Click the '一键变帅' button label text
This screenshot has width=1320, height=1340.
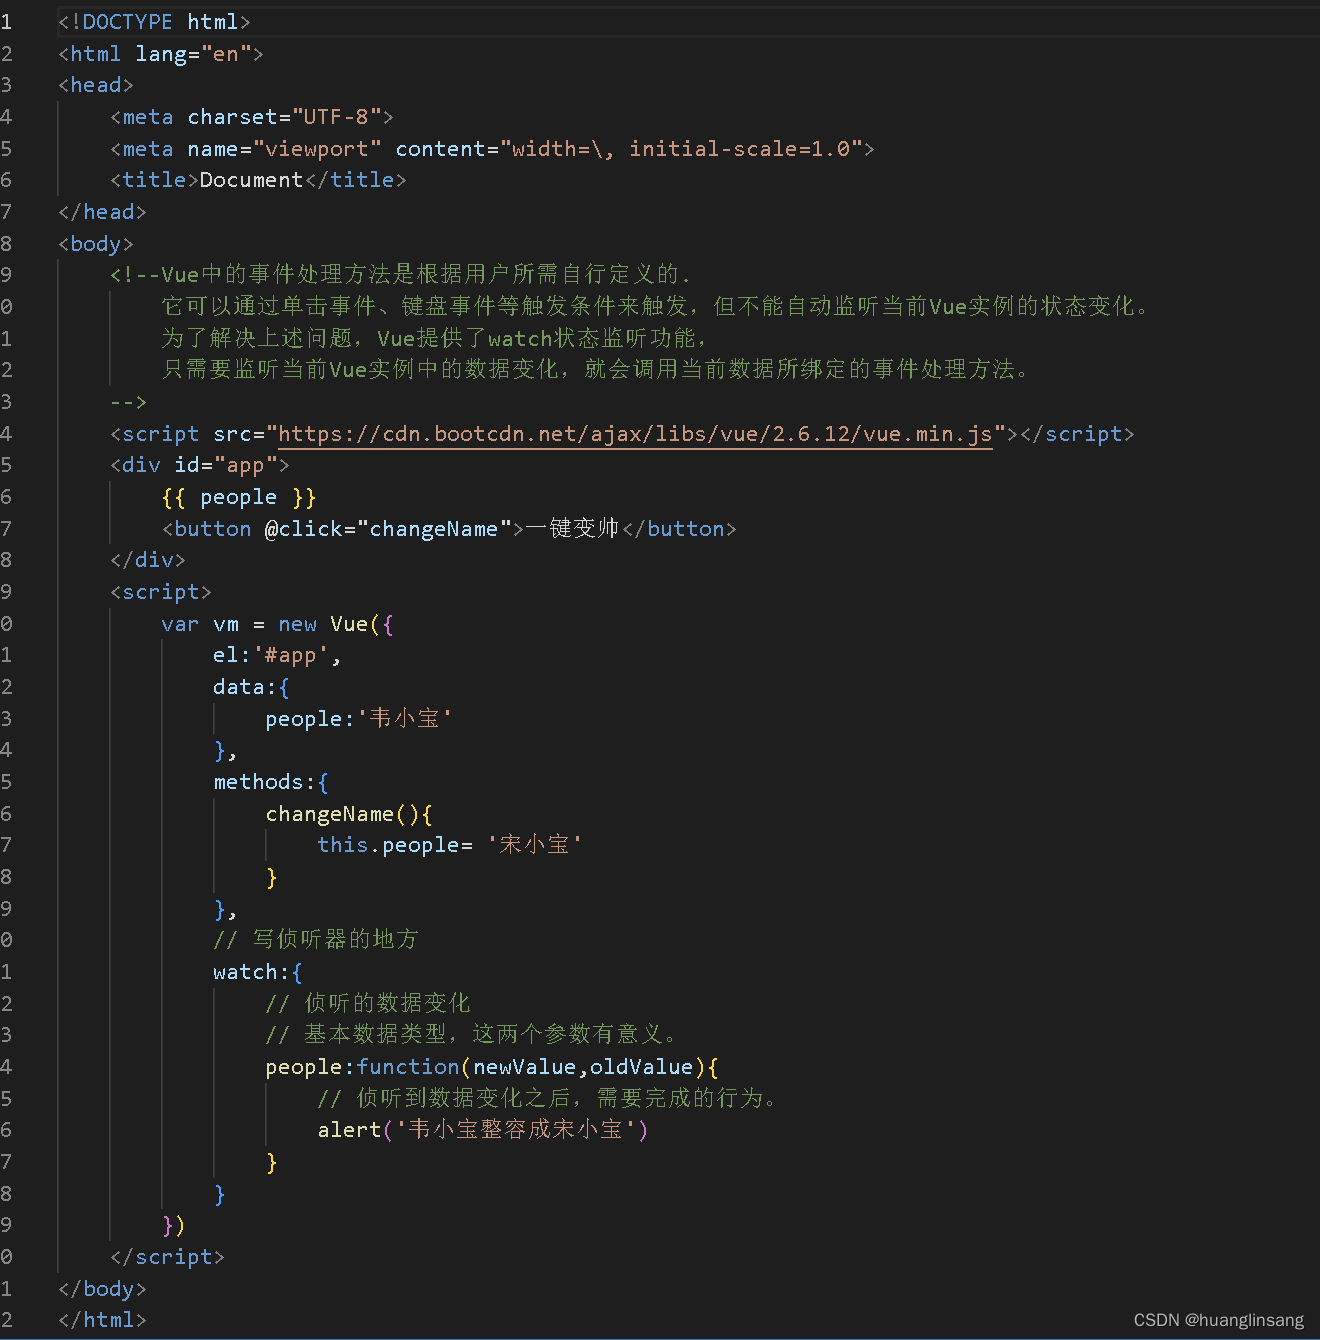(572, 528)
